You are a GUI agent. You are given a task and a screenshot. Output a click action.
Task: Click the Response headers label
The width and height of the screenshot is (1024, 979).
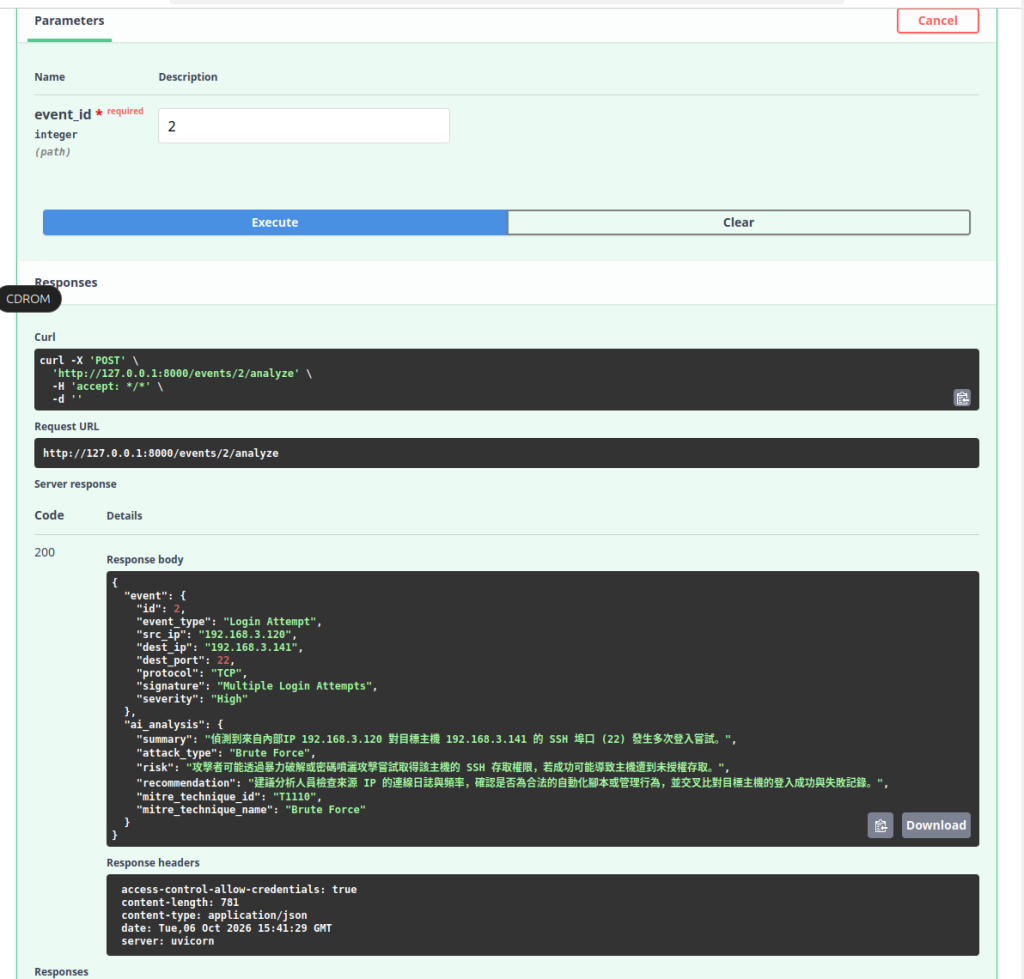153,863
